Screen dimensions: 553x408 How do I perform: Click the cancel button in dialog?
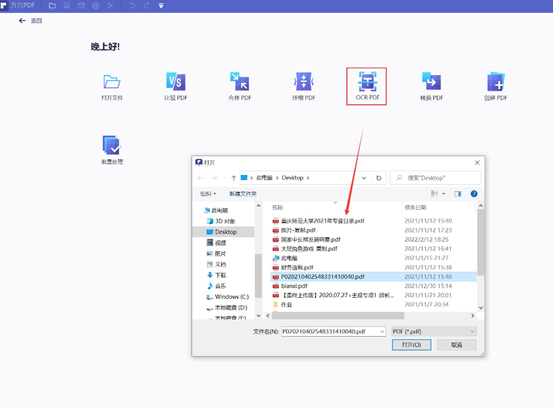click(x=456, y=345)
